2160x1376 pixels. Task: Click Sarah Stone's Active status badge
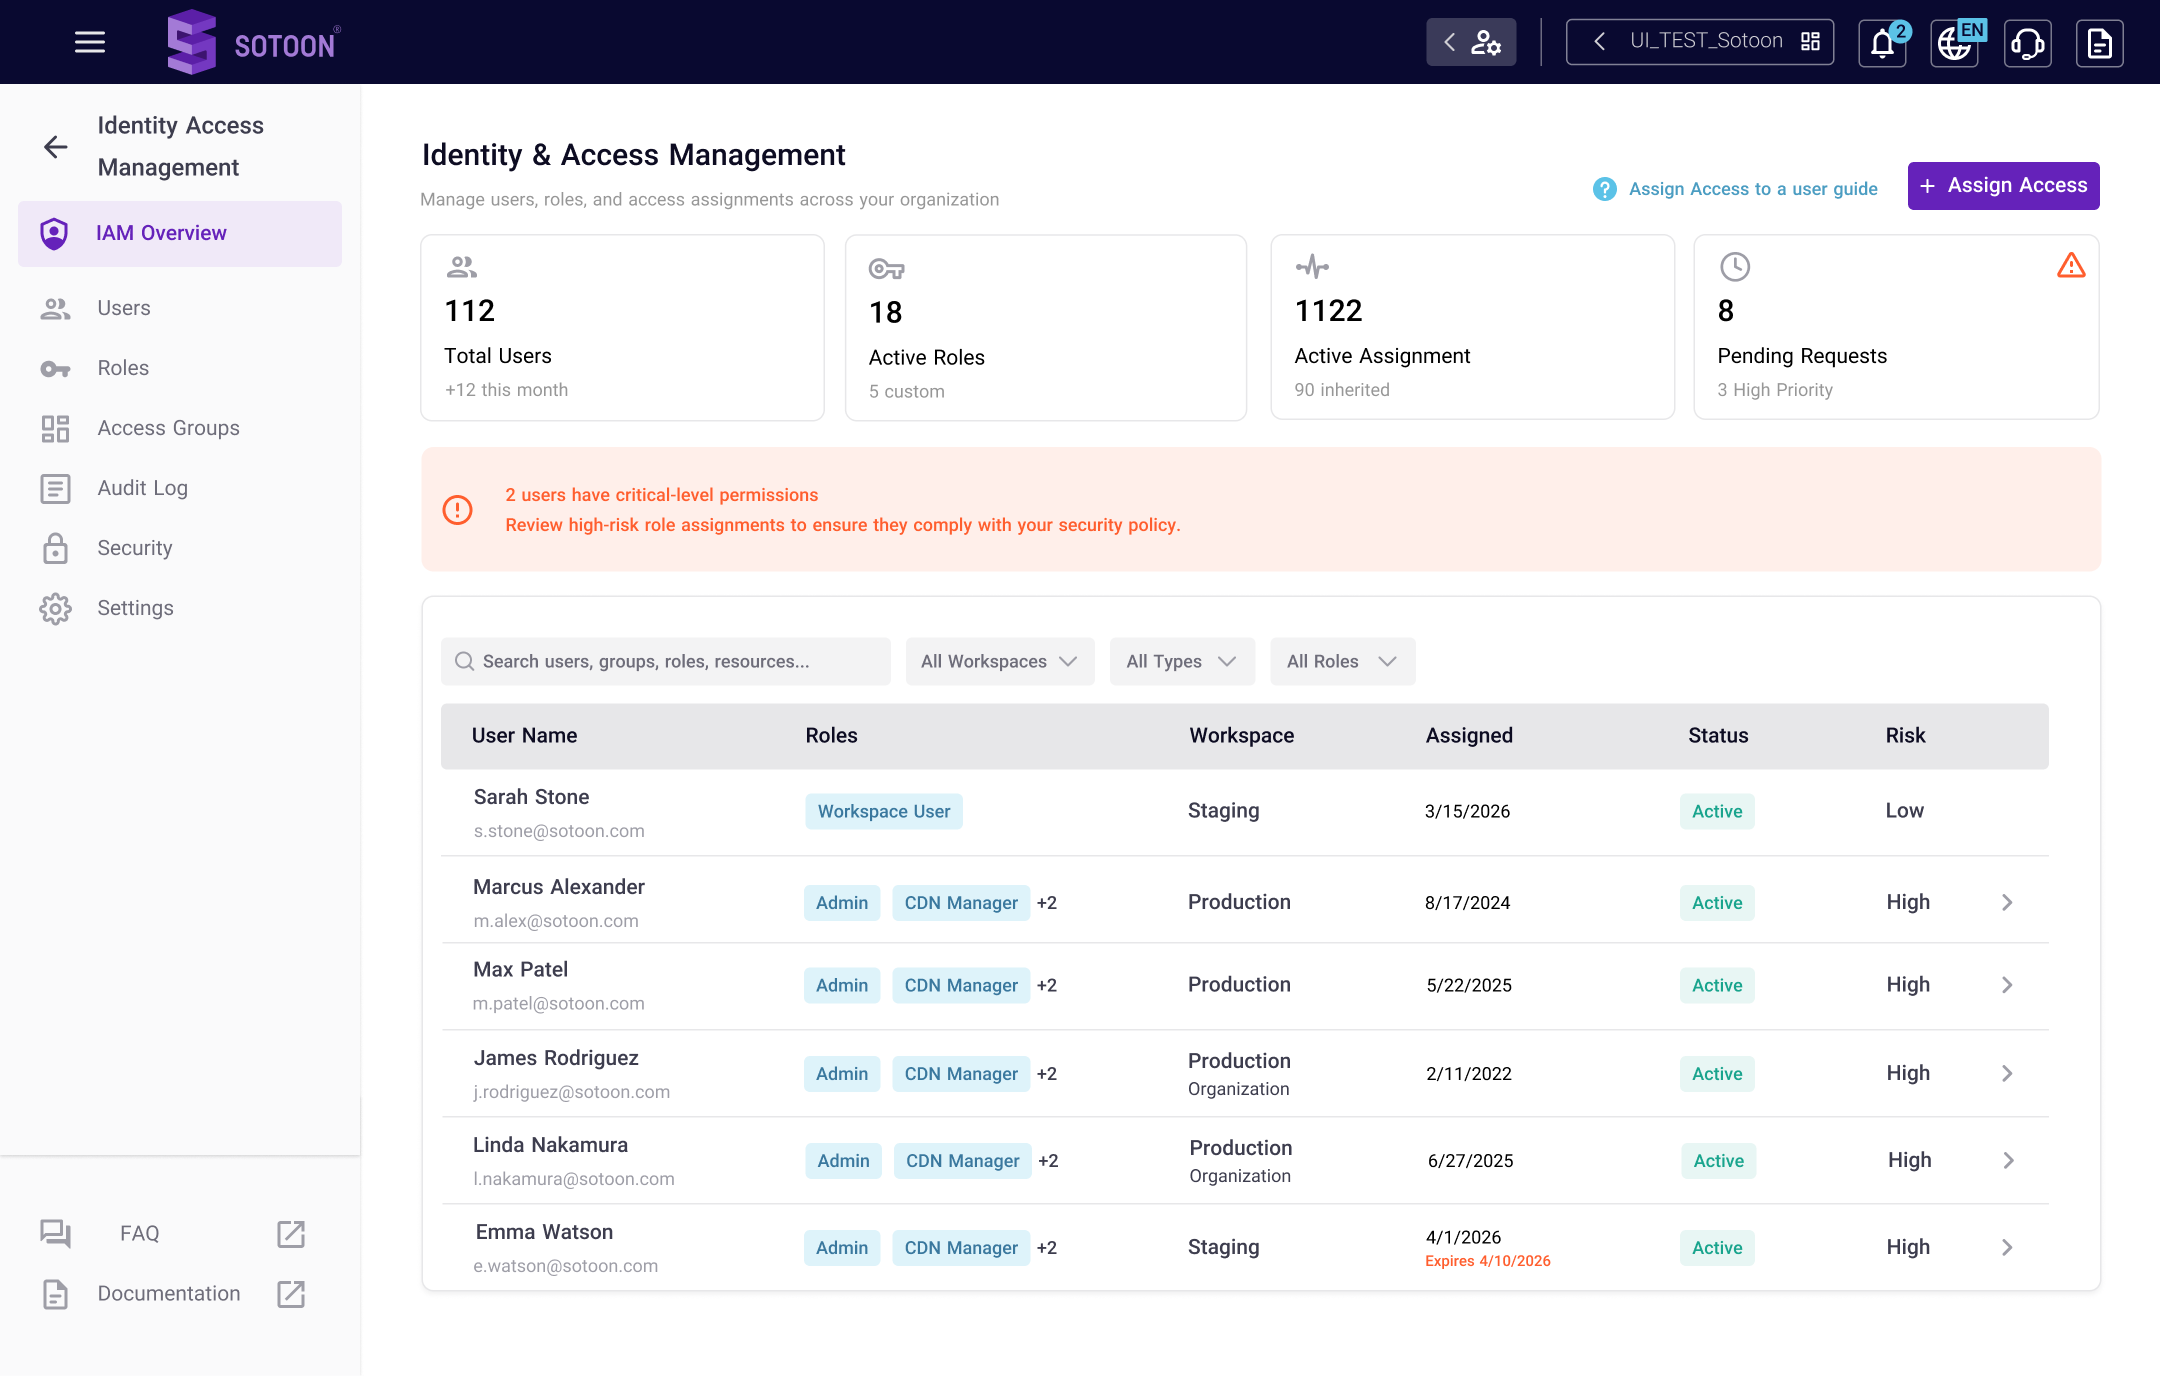[1717, 811]
